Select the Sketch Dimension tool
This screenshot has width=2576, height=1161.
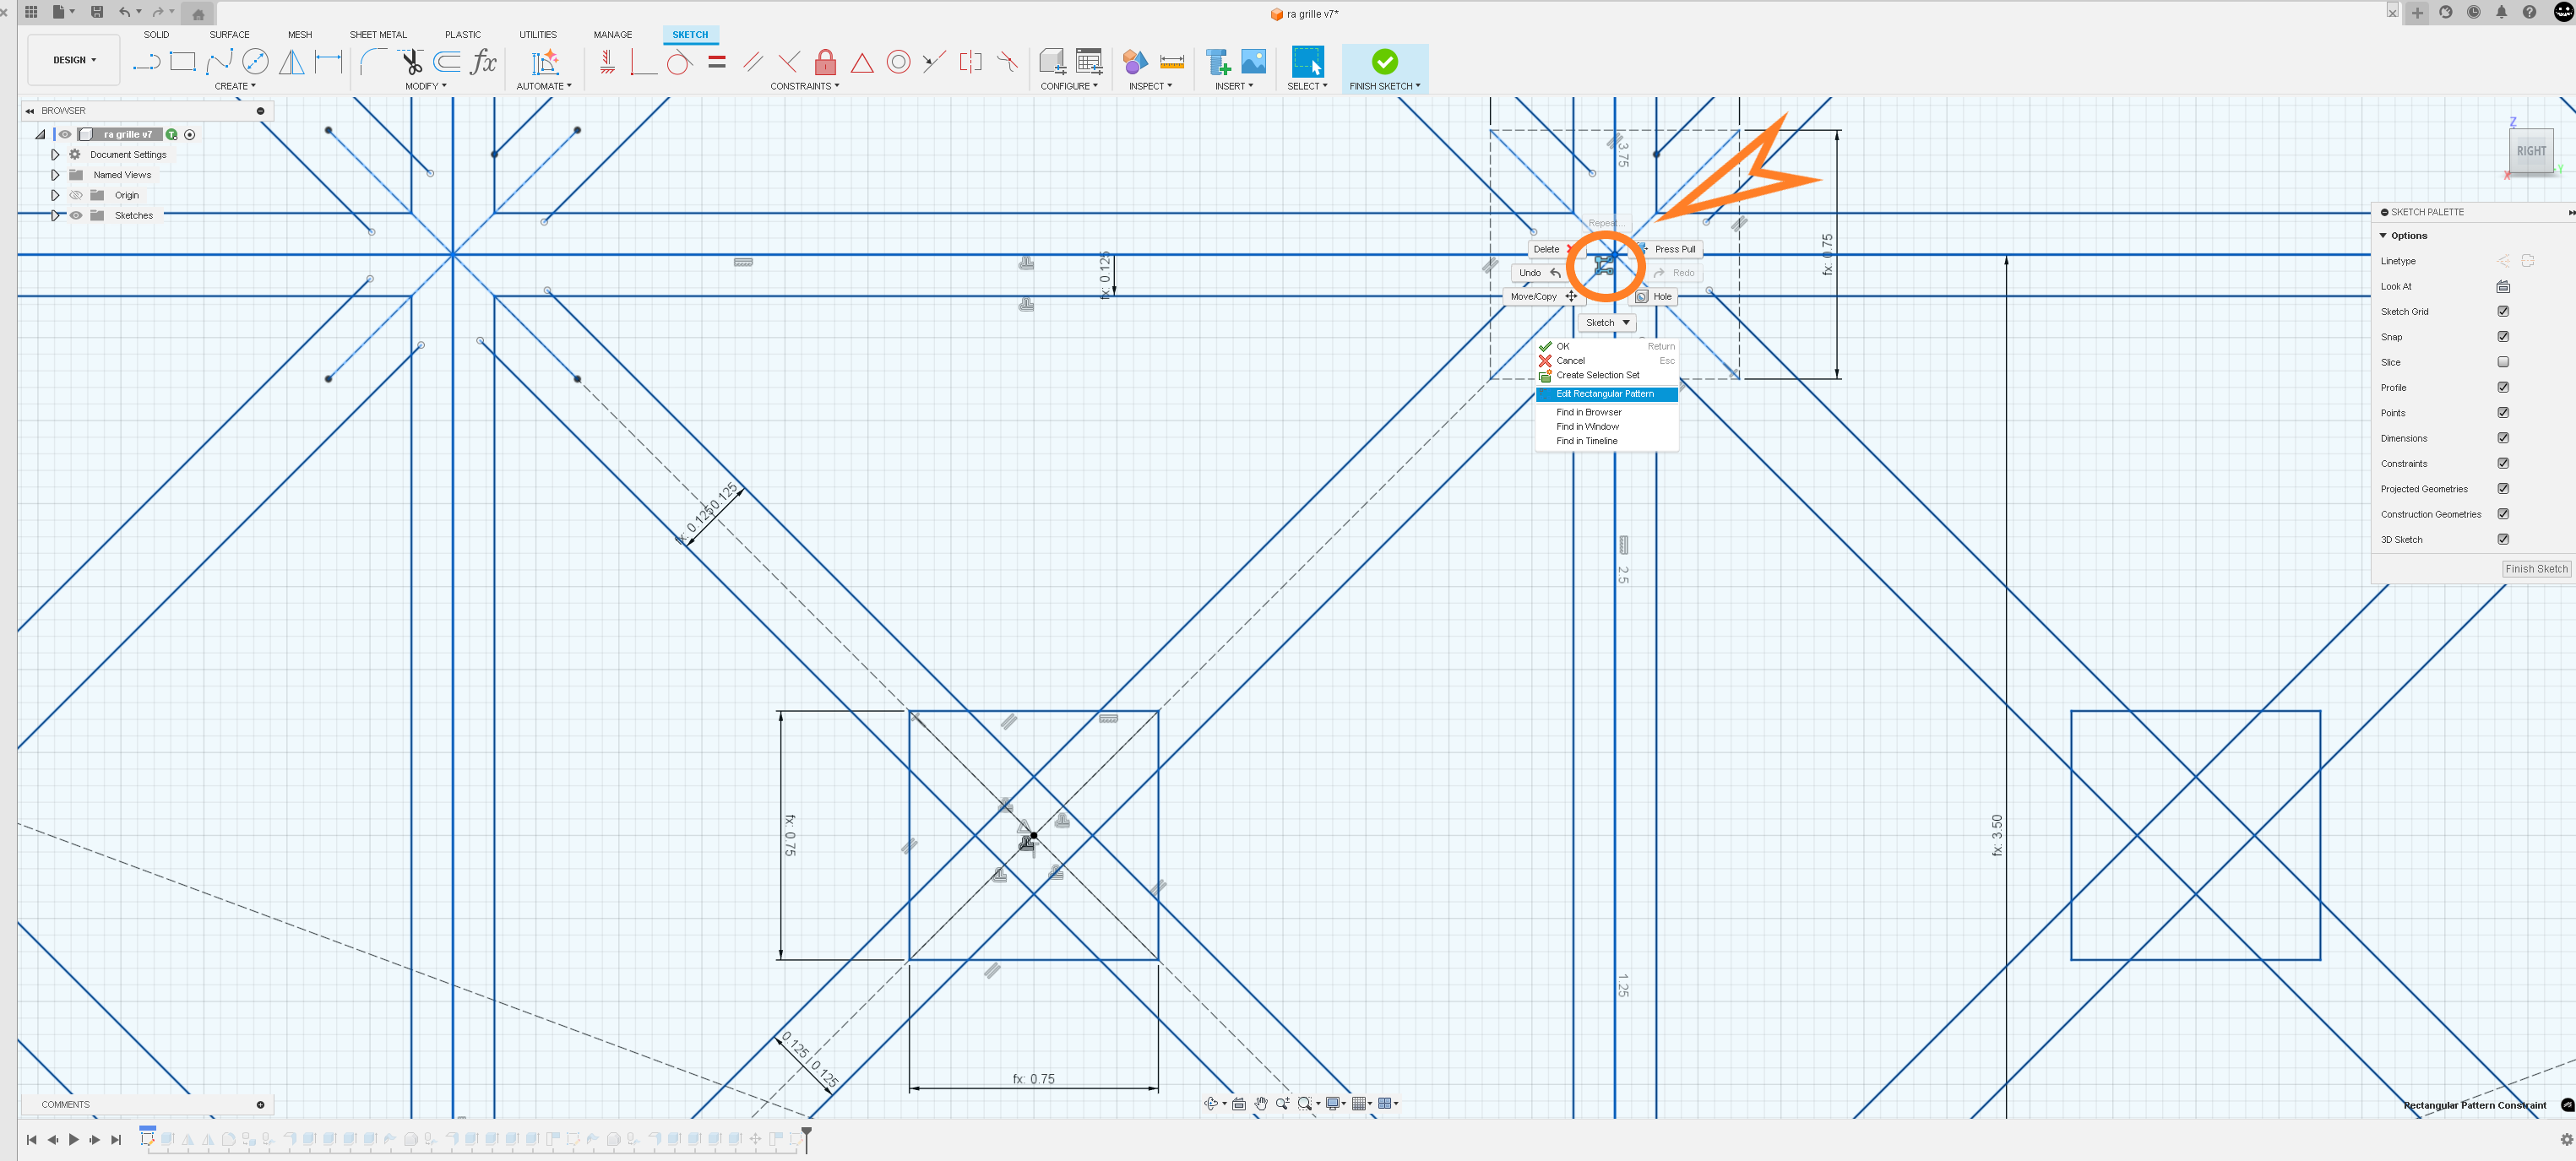click(x=328, y=62)
